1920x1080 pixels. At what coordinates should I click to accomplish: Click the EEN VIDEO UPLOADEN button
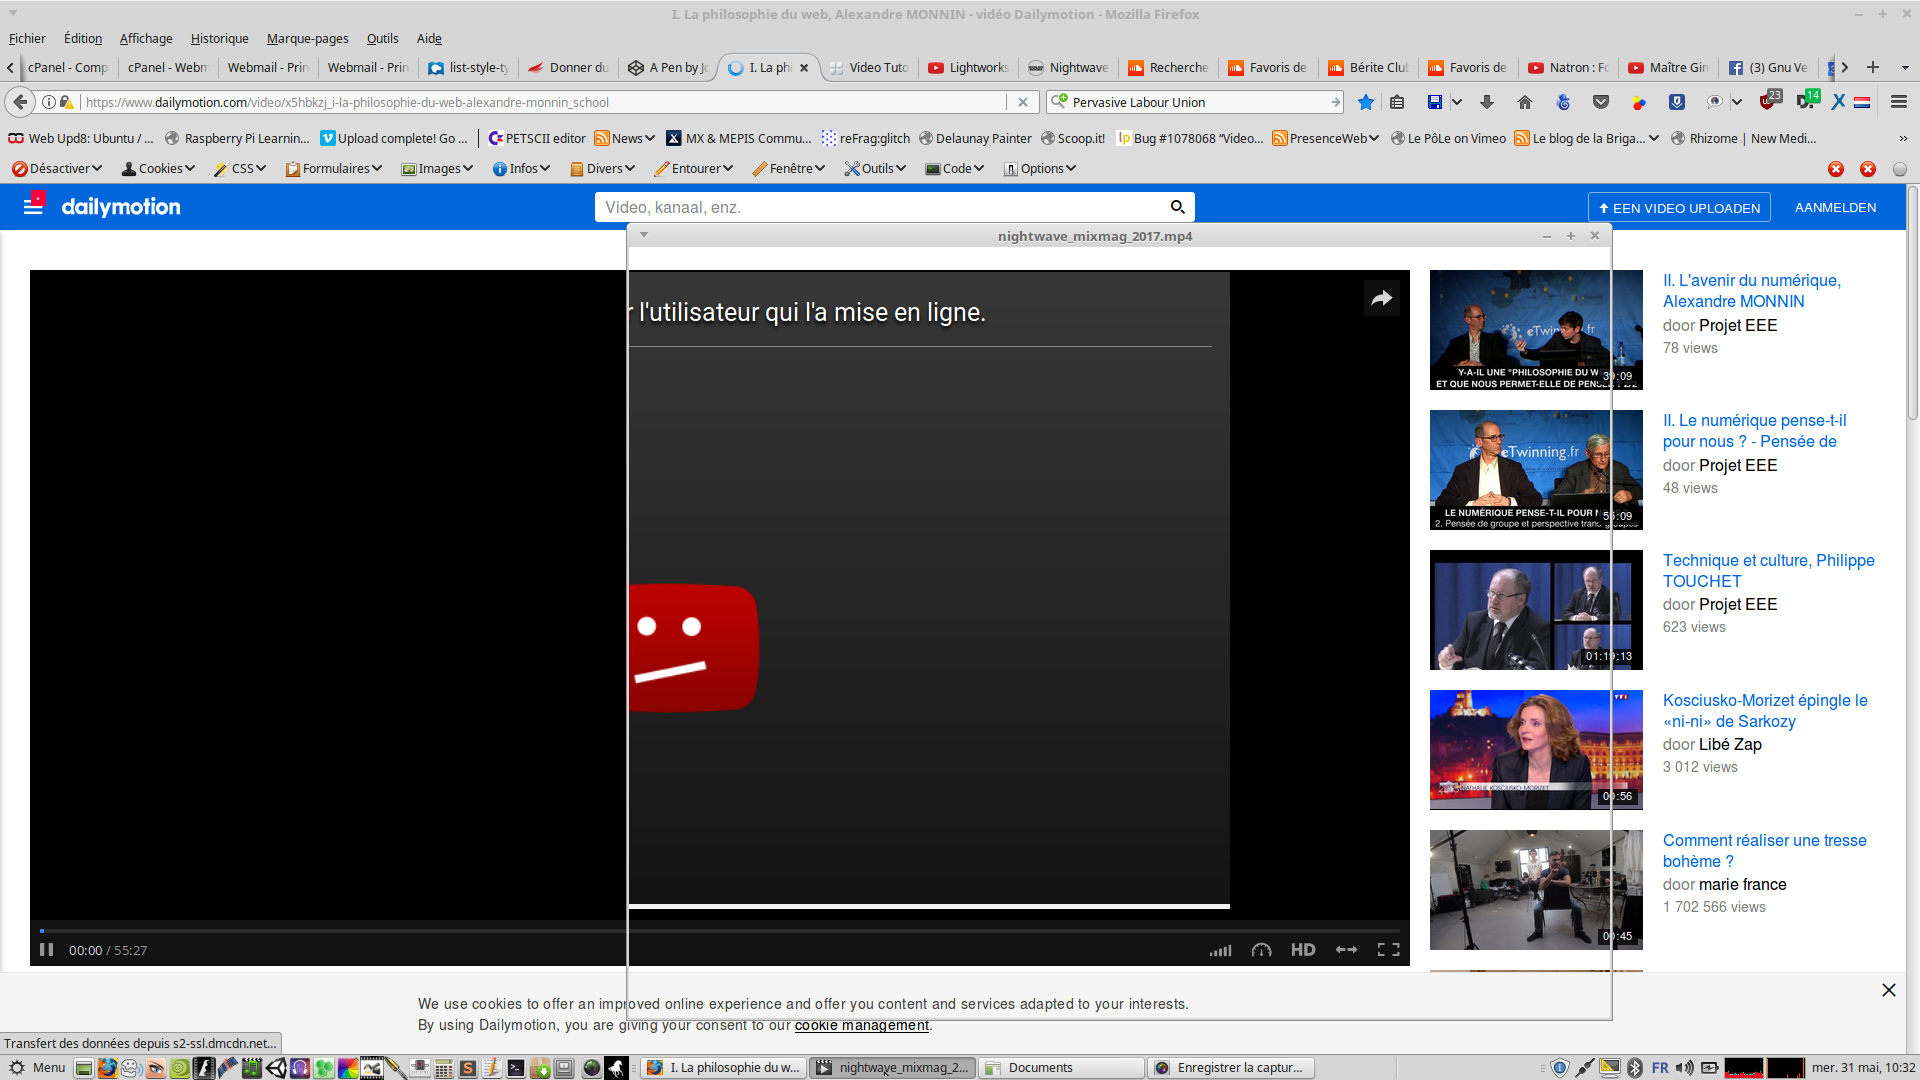click(x=1679, y=208)
